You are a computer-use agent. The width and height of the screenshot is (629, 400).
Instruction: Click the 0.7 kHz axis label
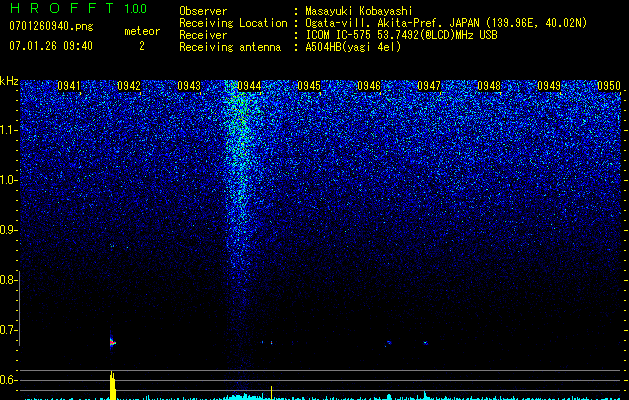coord(7,330)
